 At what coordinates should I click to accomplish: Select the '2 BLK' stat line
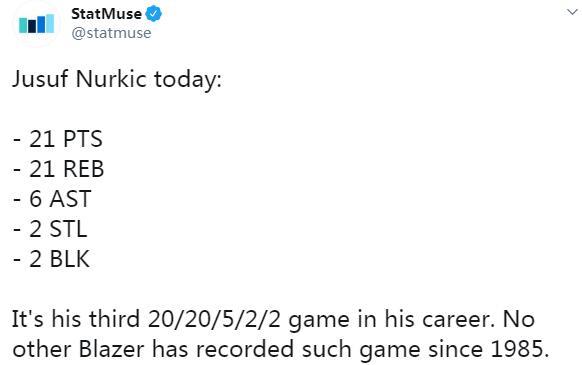[51, 259]
